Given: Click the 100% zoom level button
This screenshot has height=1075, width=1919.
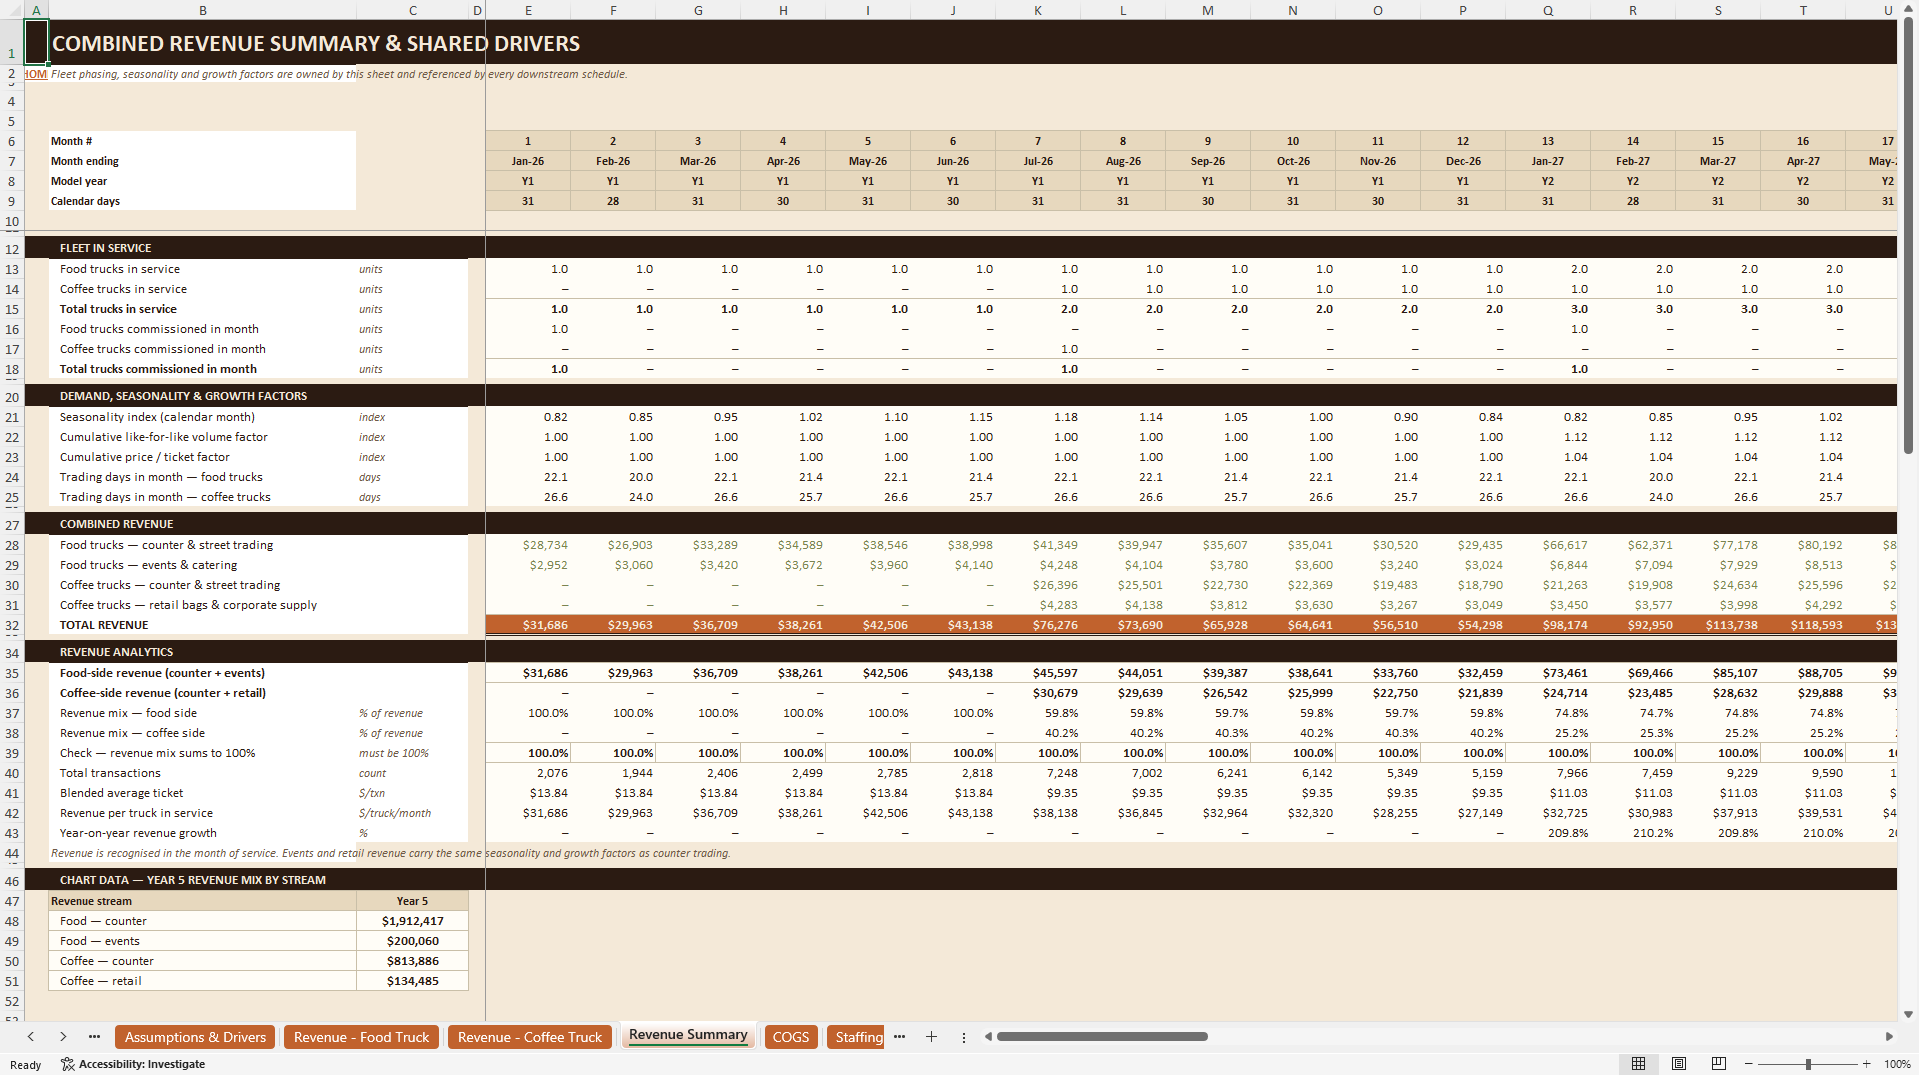Looking at the screenshot, I should 1897,1064.
